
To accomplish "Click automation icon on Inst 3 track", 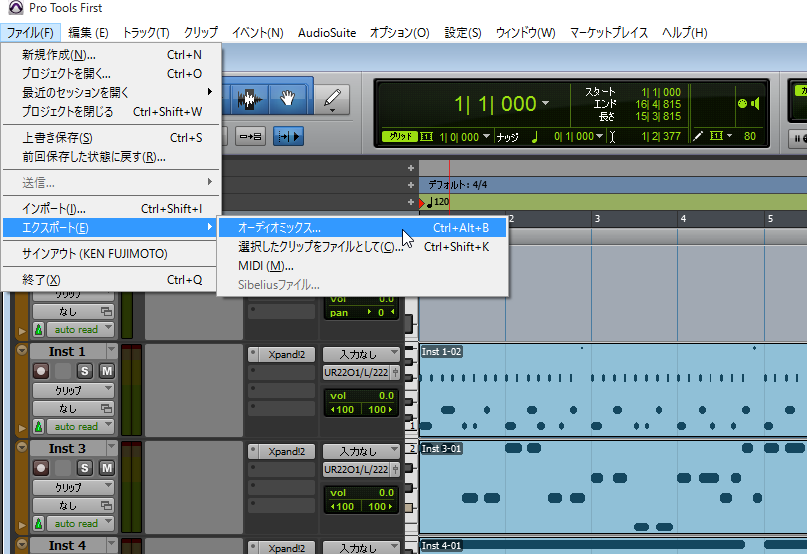I will point(39,523).
